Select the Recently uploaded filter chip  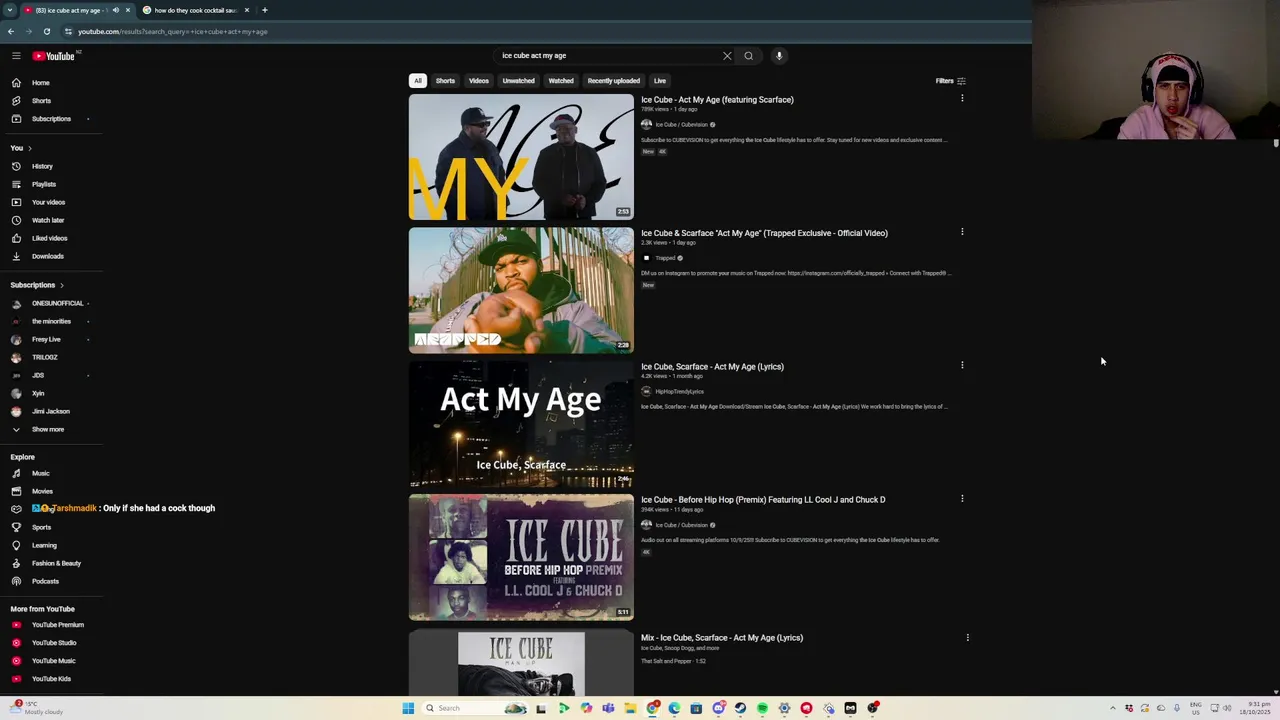[614, 81]
